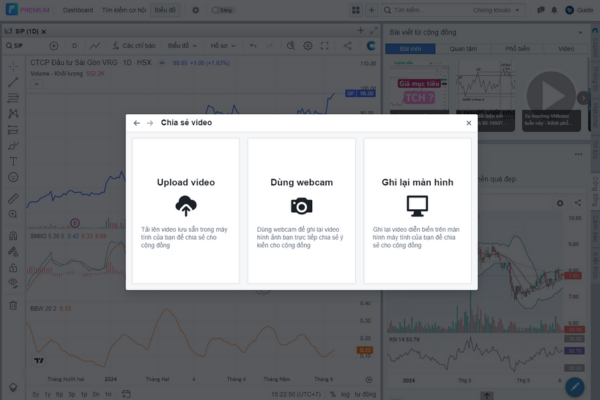The width and height of the screenshot is (600, 400).
Task: Open the post's three dots menu
Action: (x=578, y=155)
